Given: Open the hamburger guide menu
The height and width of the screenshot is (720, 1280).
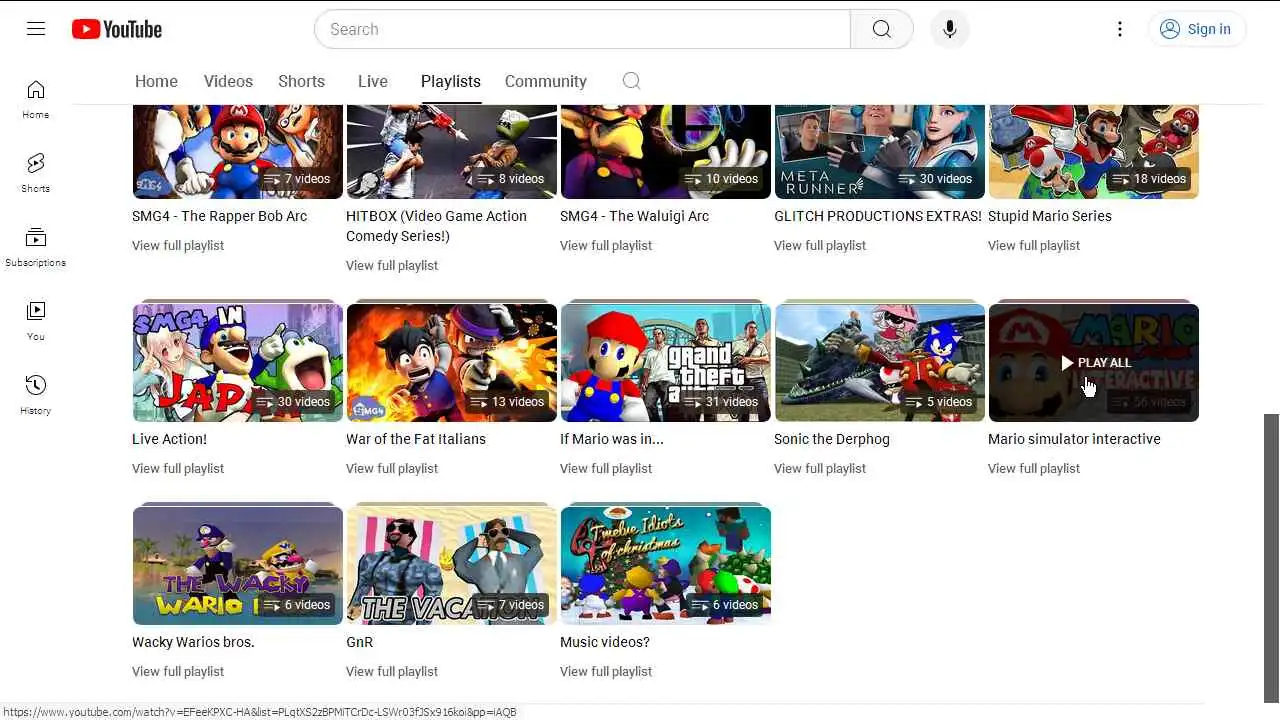Looking at the screenshot, I should click(x=36, y=29).
